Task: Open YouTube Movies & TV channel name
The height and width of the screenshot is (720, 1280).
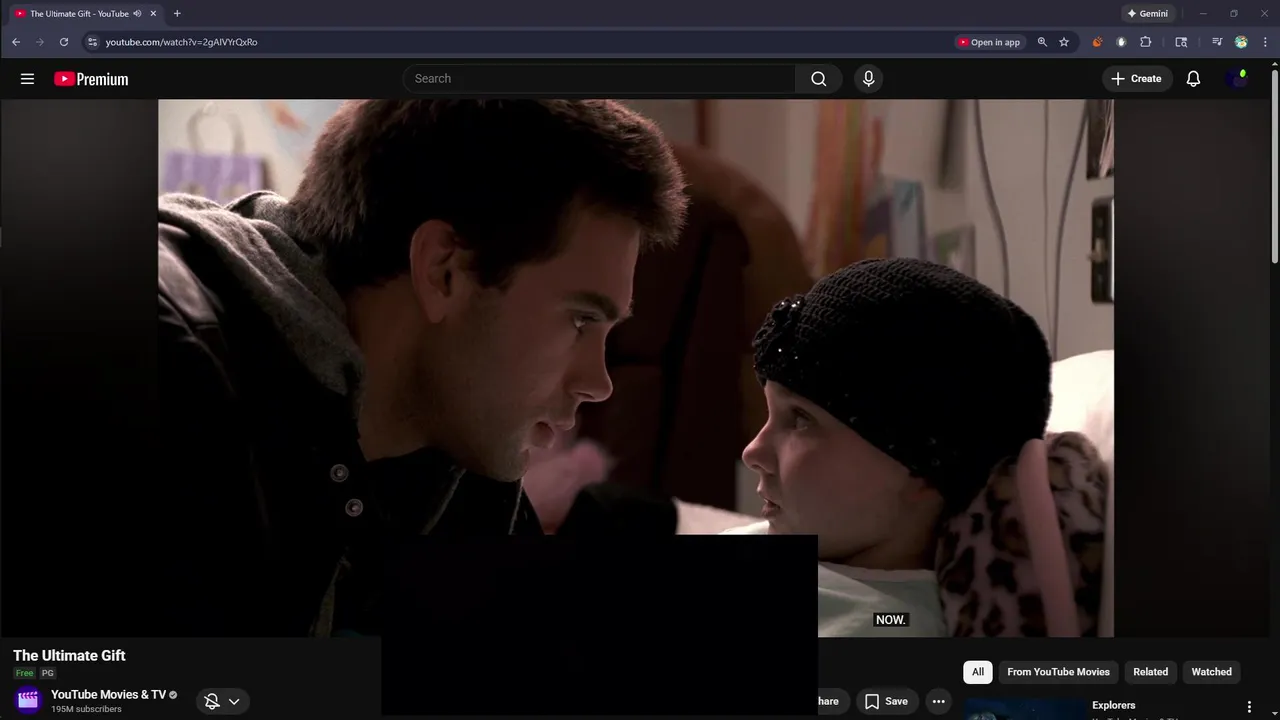Action: coord(108,695)
